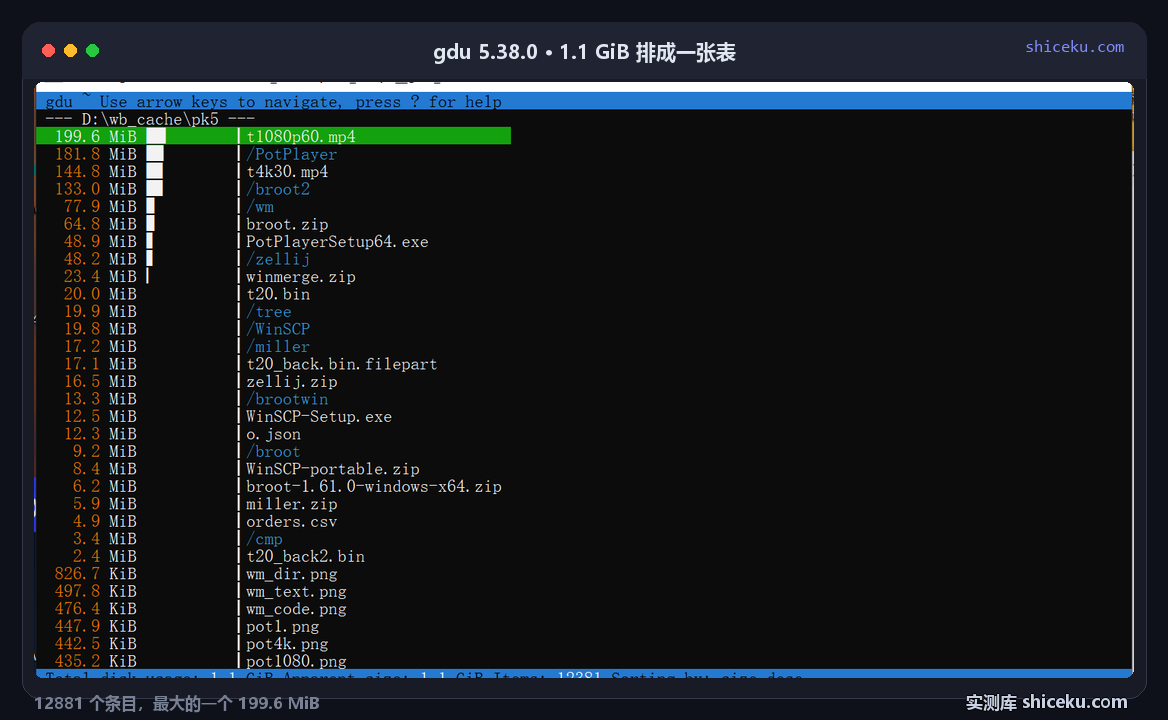Open the /miller directory
The width and height of the screenshot is (1168, 720).
(x=278, y=346)
